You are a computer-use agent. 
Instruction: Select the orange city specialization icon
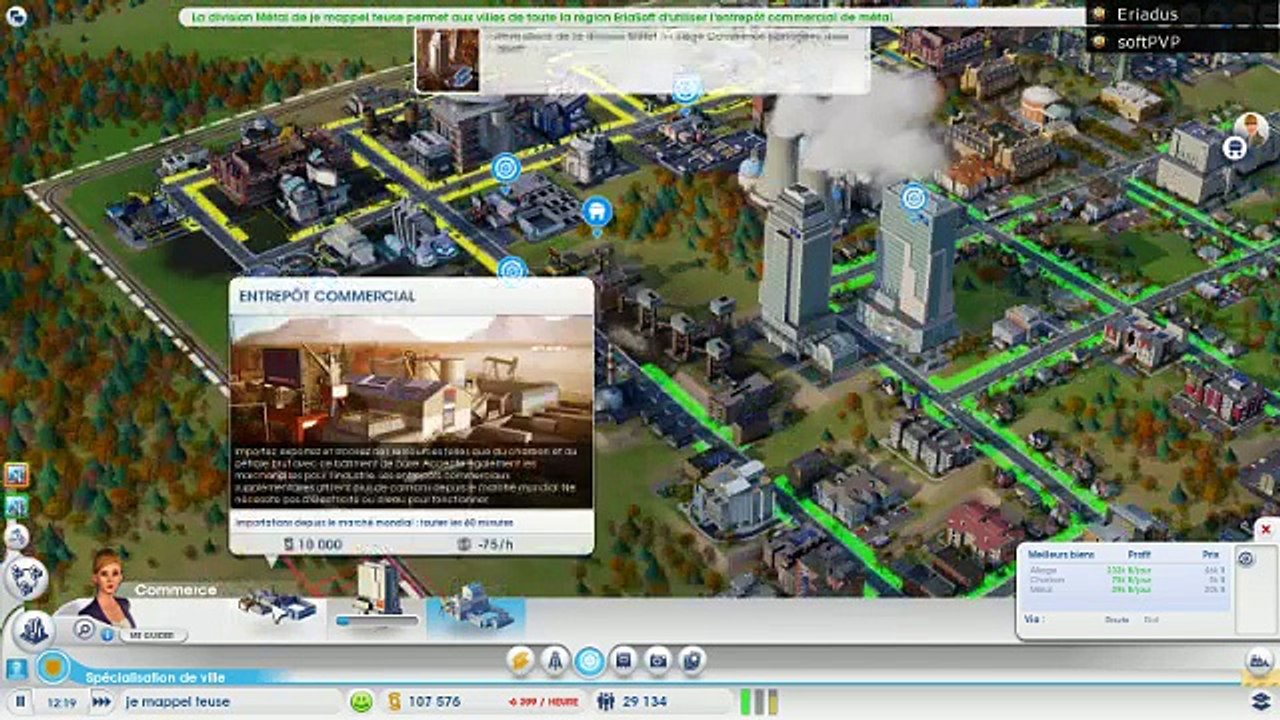[52, 667]
